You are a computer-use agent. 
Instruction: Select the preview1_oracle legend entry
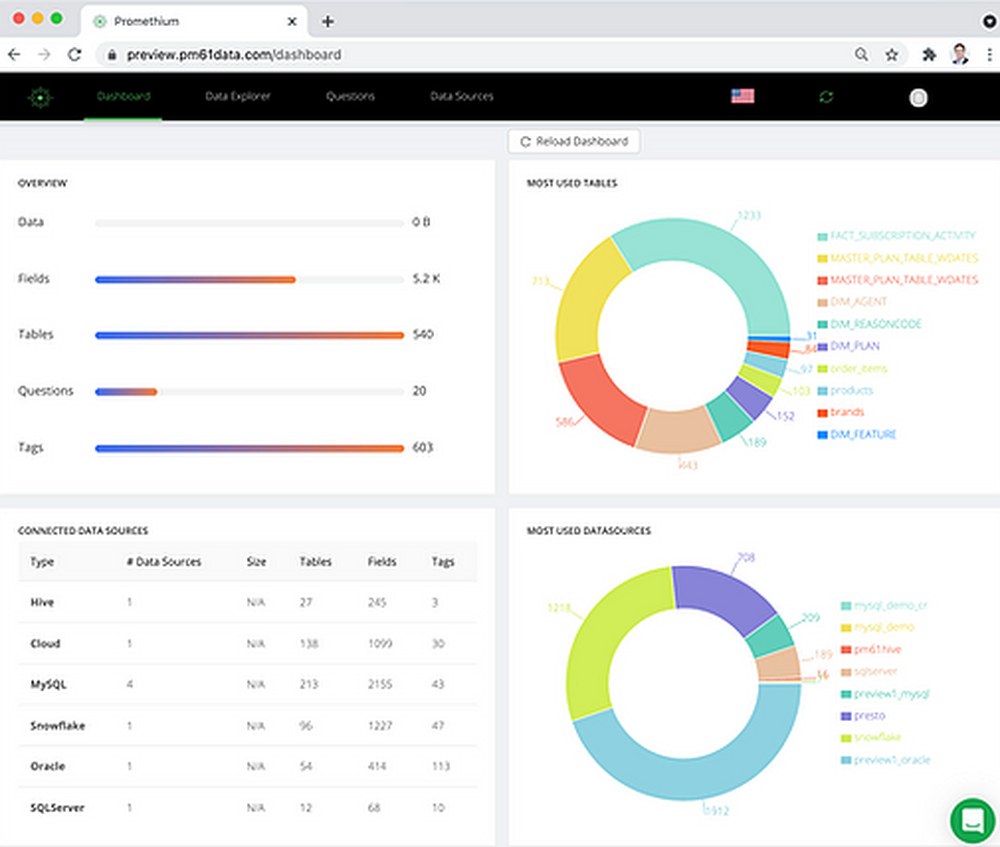pos(886,760)
